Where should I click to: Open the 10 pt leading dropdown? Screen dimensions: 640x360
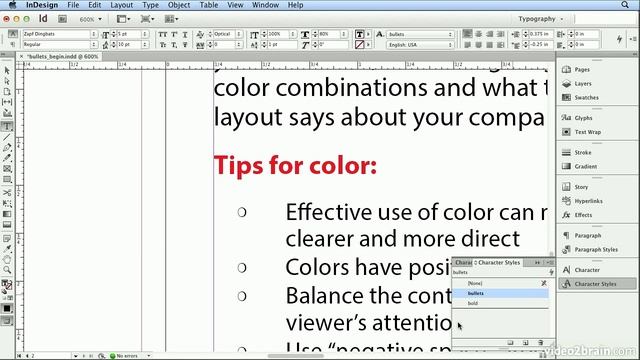(x=145, y=44)
